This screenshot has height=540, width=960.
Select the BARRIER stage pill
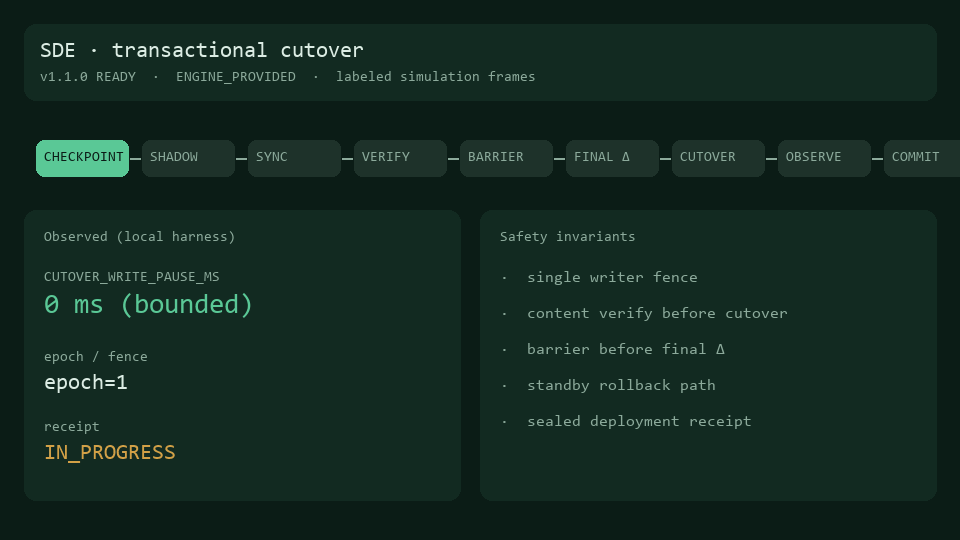[506, 158]
